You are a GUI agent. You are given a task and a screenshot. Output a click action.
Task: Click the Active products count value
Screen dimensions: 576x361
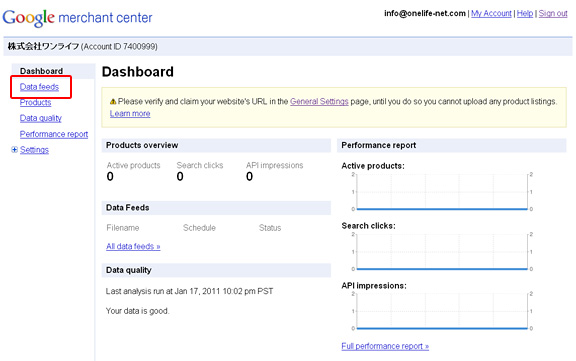click(x=110, y=177)
